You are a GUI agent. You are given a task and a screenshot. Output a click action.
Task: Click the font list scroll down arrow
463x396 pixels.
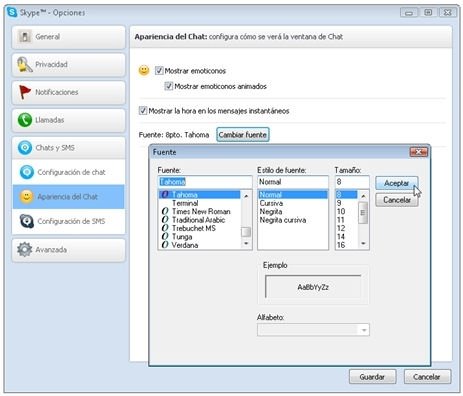coord(246,244)
